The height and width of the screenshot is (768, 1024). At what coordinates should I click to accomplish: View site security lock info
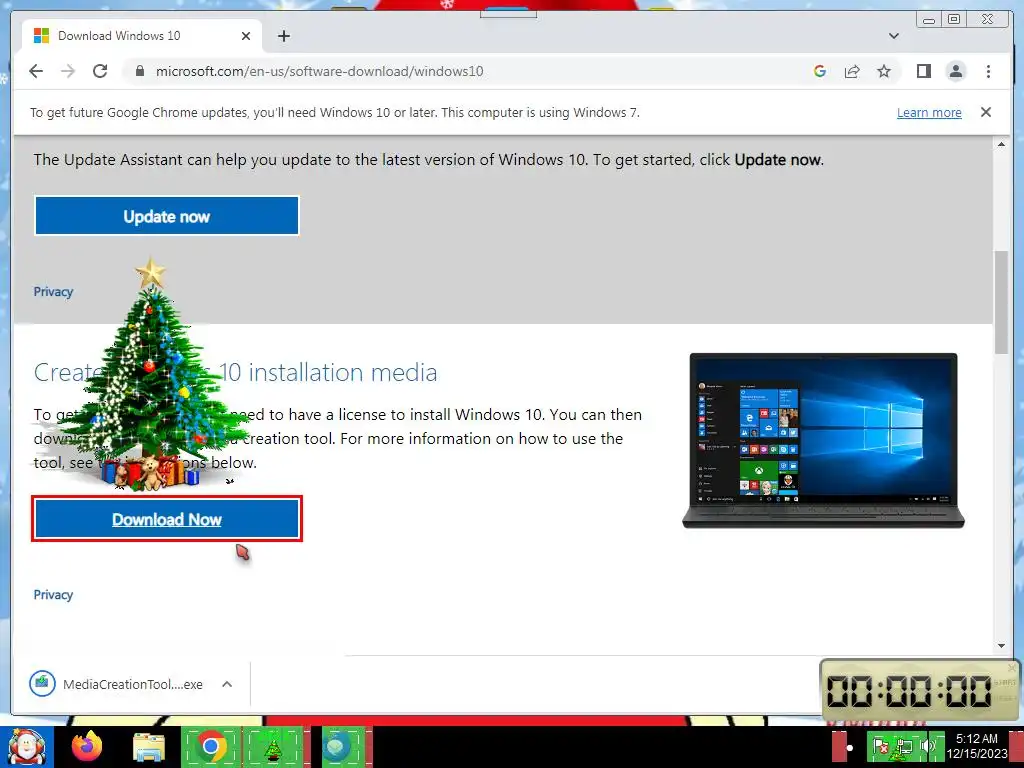click(139, 71)
